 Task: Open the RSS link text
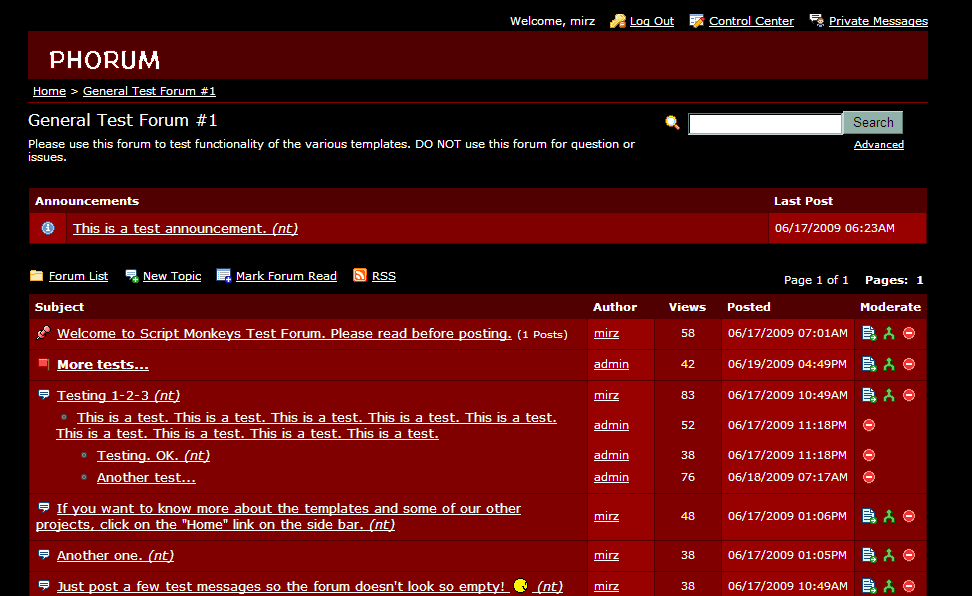(384, 276)
